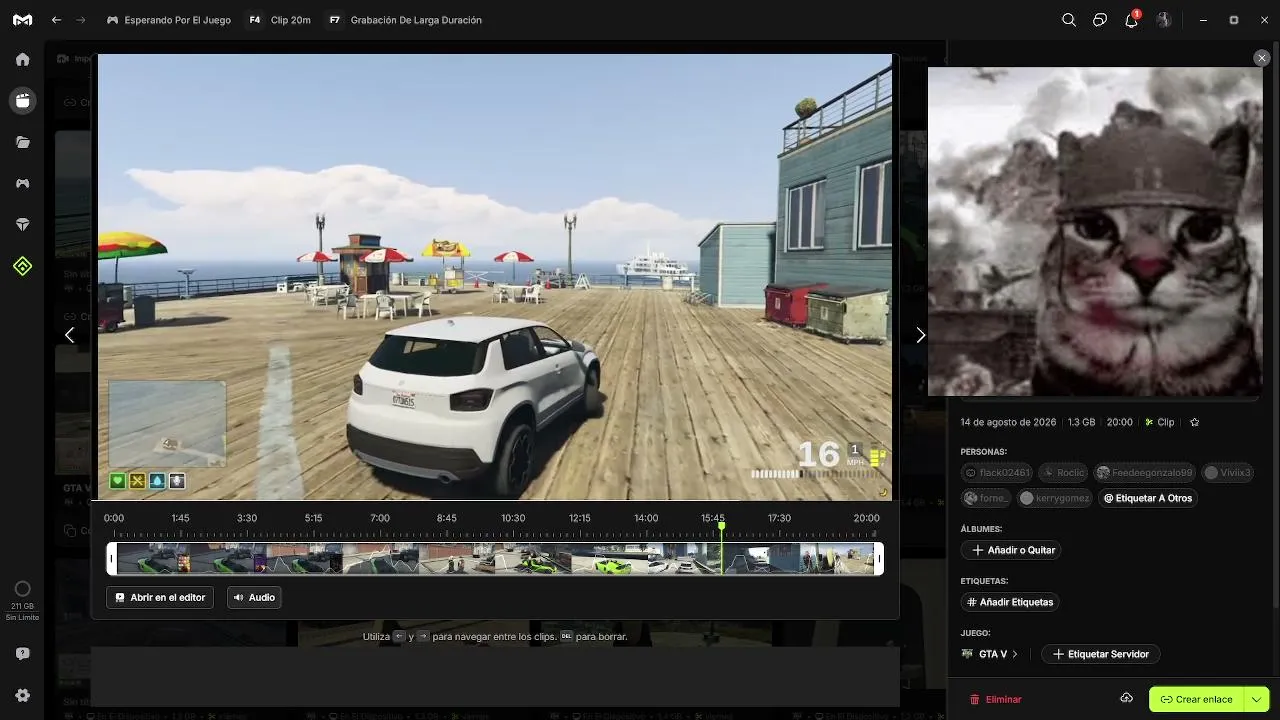Image resolution: width=1280 pixels, height=720 pixels.
Task: Open the settings gear in the sidebar
Action: coord(22,695)
